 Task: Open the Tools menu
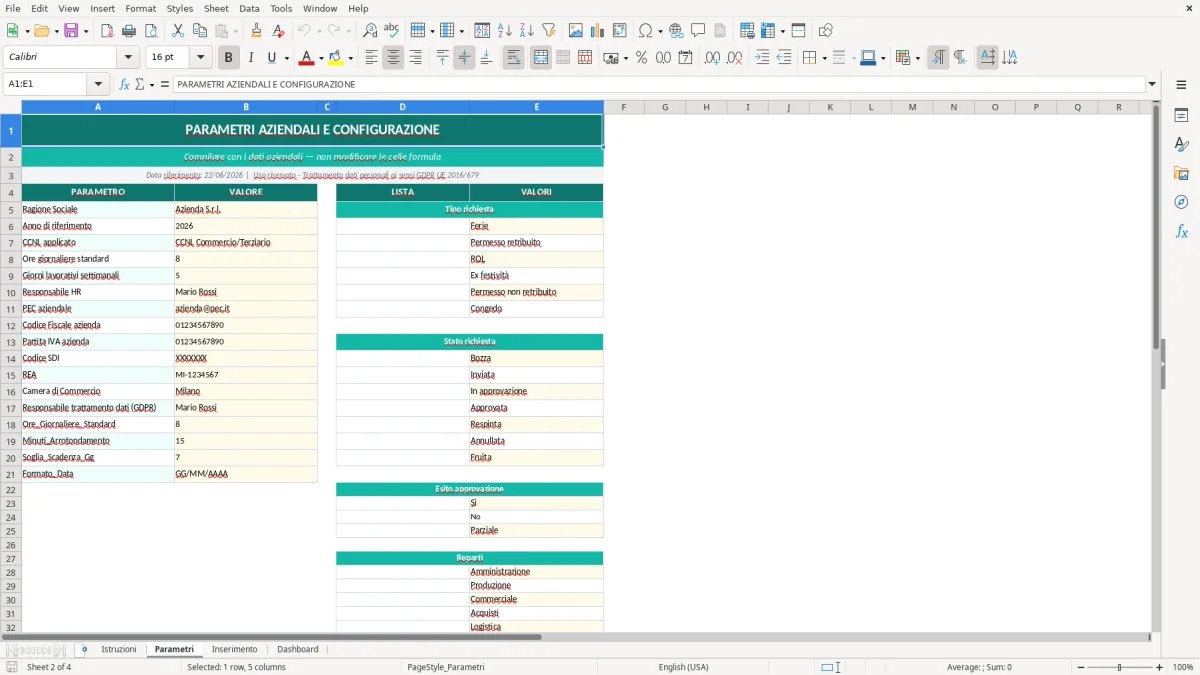coord(281,8)
